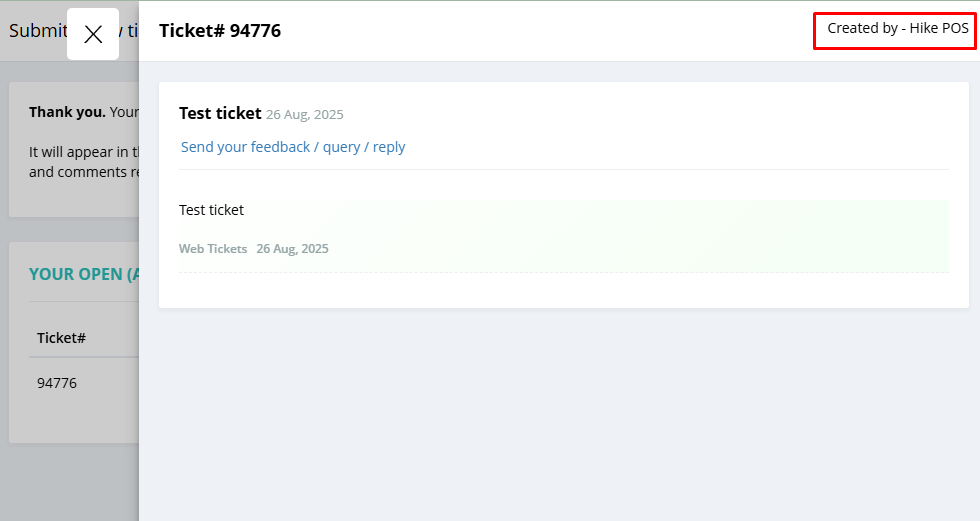Open the Send your feedback / query / reply link

point(292,147)
